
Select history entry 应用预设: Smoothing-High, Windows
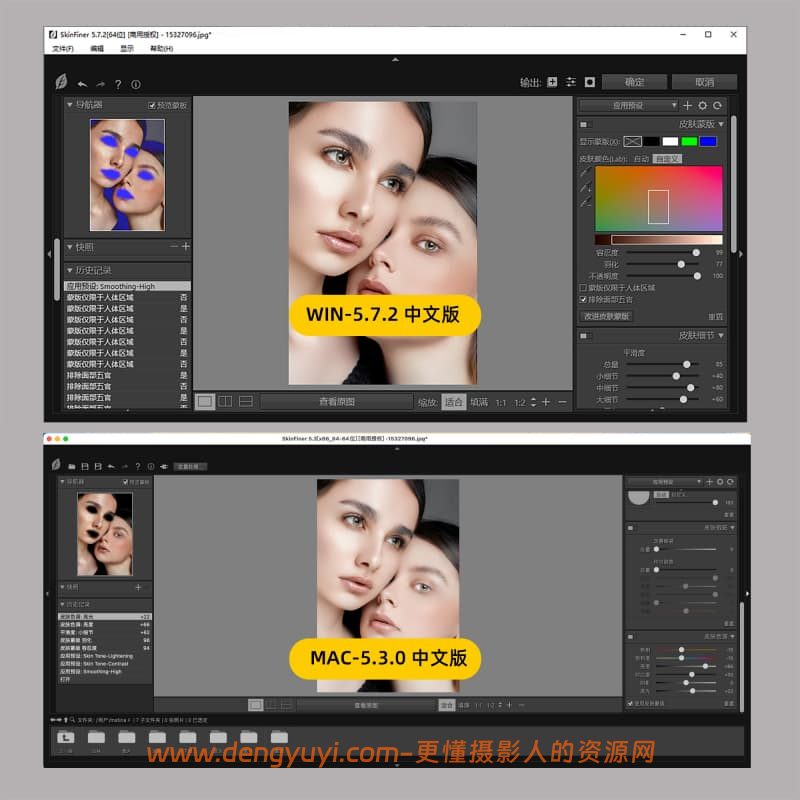click(x=127, y=286)
